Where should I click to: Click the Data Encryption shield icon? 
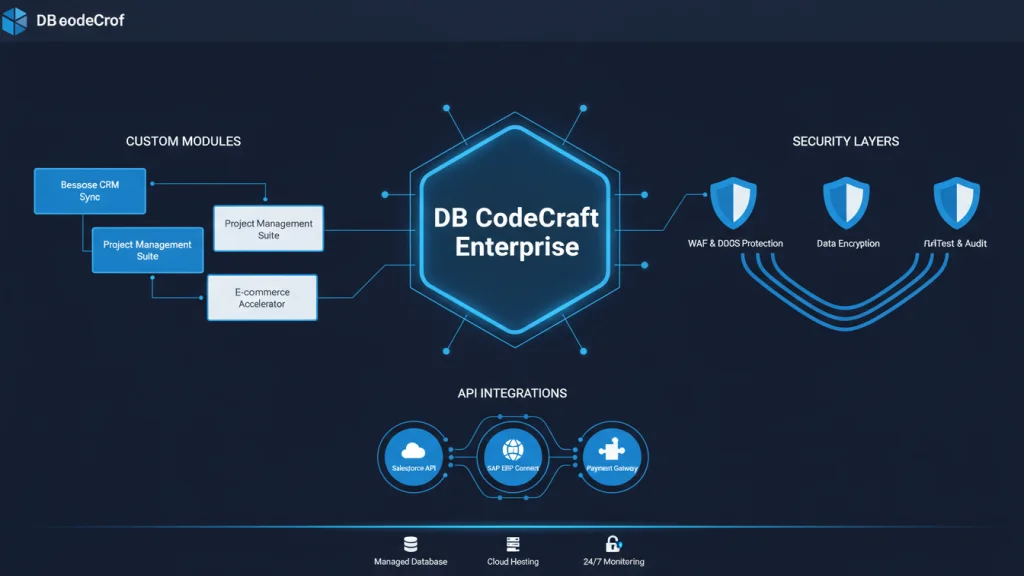point(846,202)
